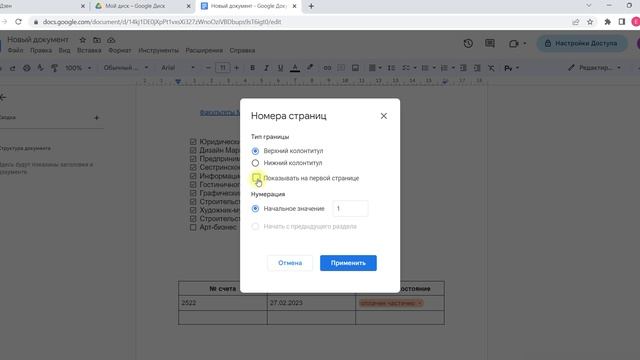Open the status dropdown chip in the table
The image size is (640, 360).
[391, 303]
